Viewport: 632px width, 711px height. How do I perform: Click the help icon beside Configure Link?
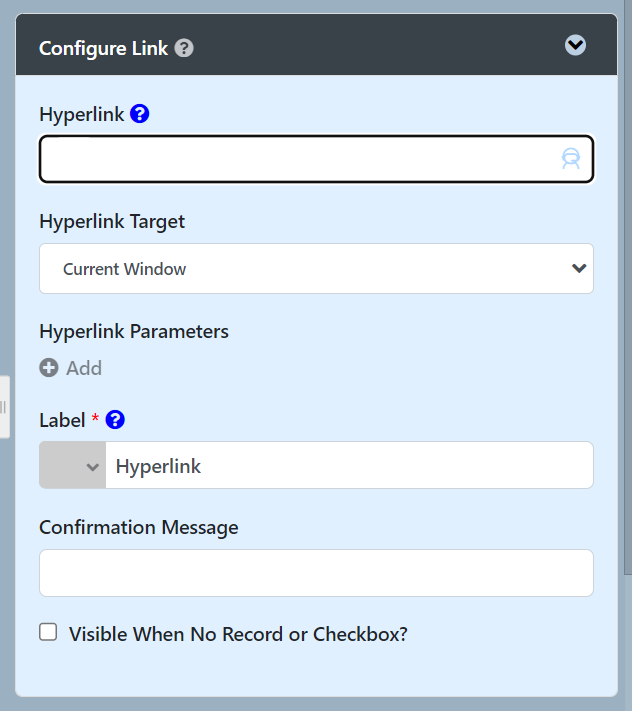184,48
